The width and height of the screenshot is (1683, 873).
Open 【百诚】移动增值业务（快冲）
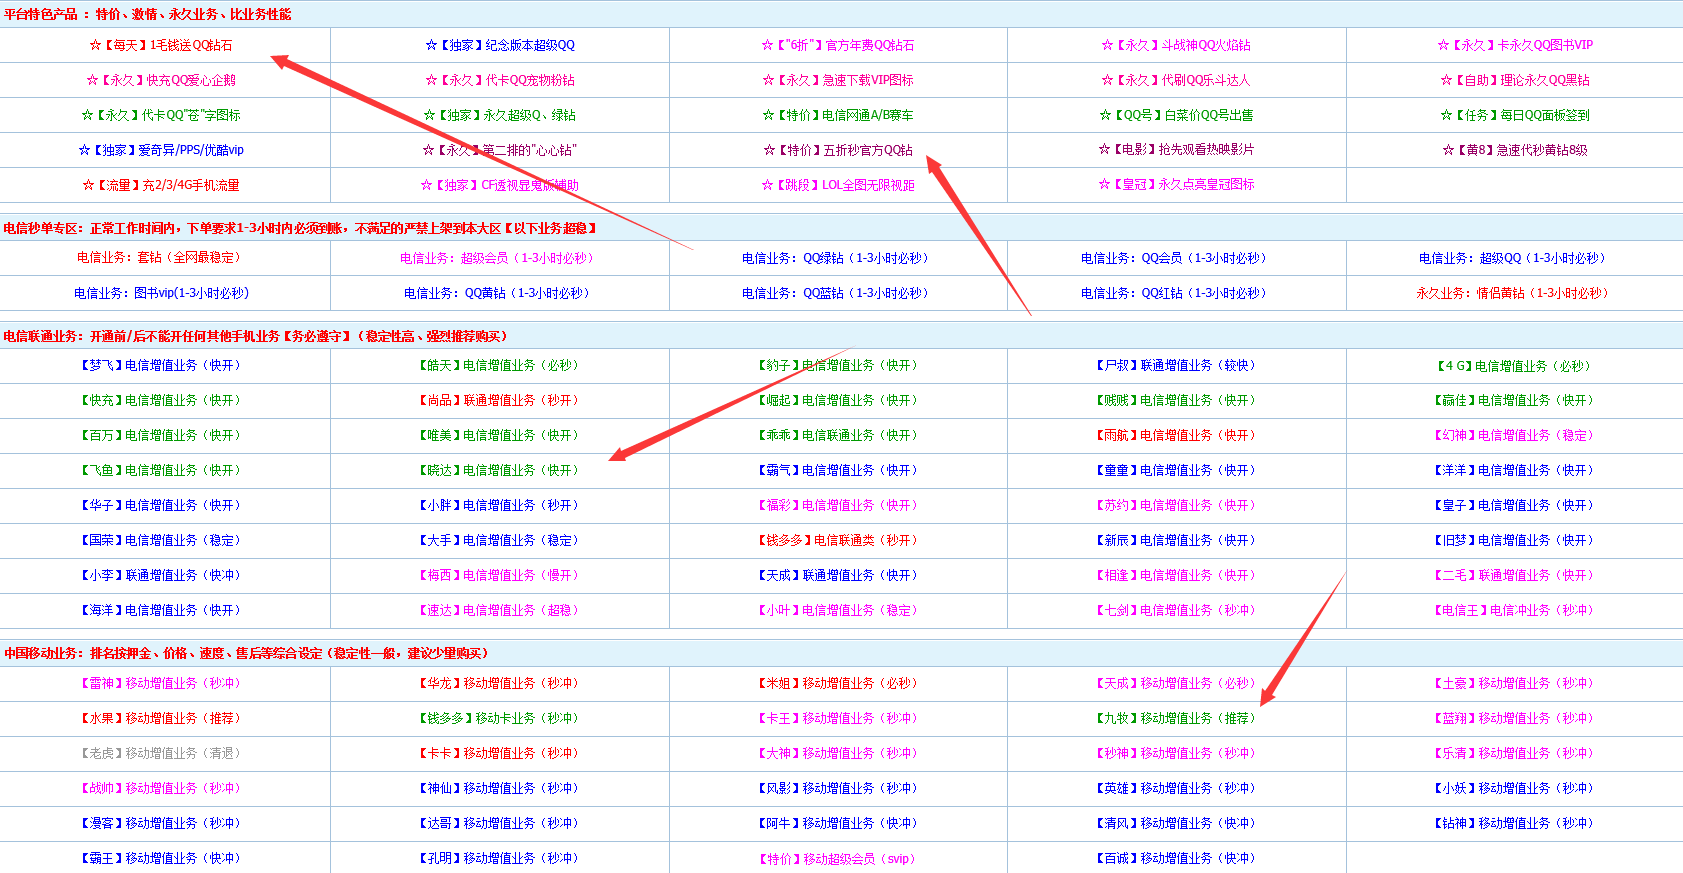[x=1176, y=858]
